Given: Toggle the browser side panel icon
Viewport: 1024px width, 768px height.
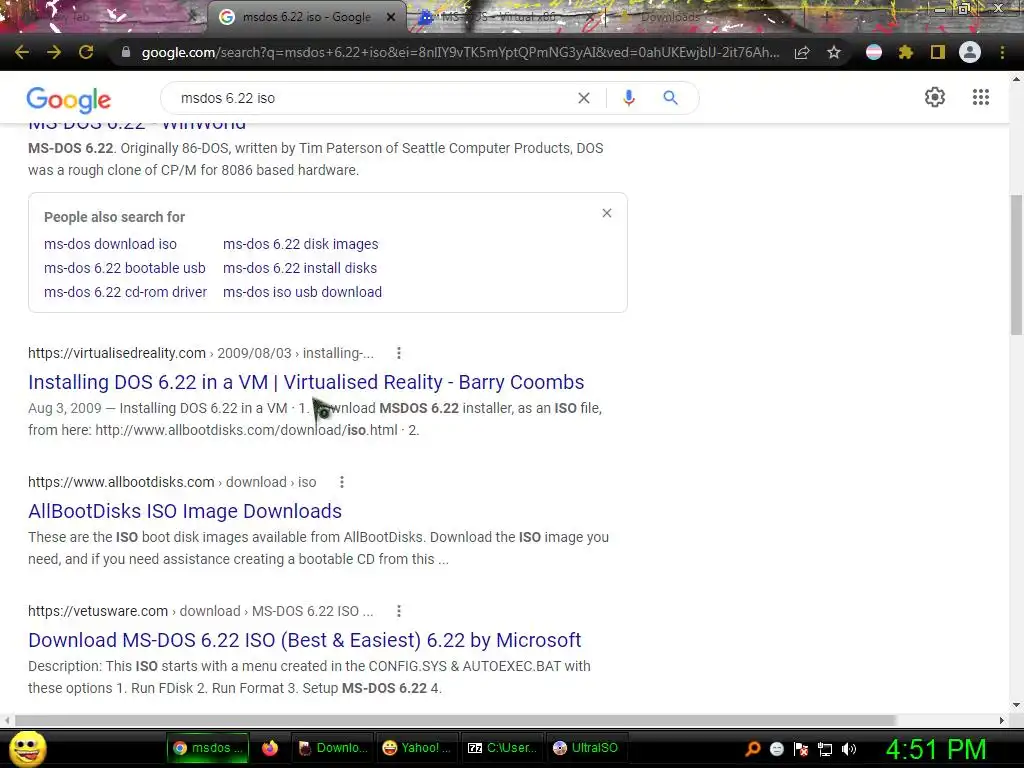Looking at the screenshot, I should pyautogui.click(x=938, y=52).
